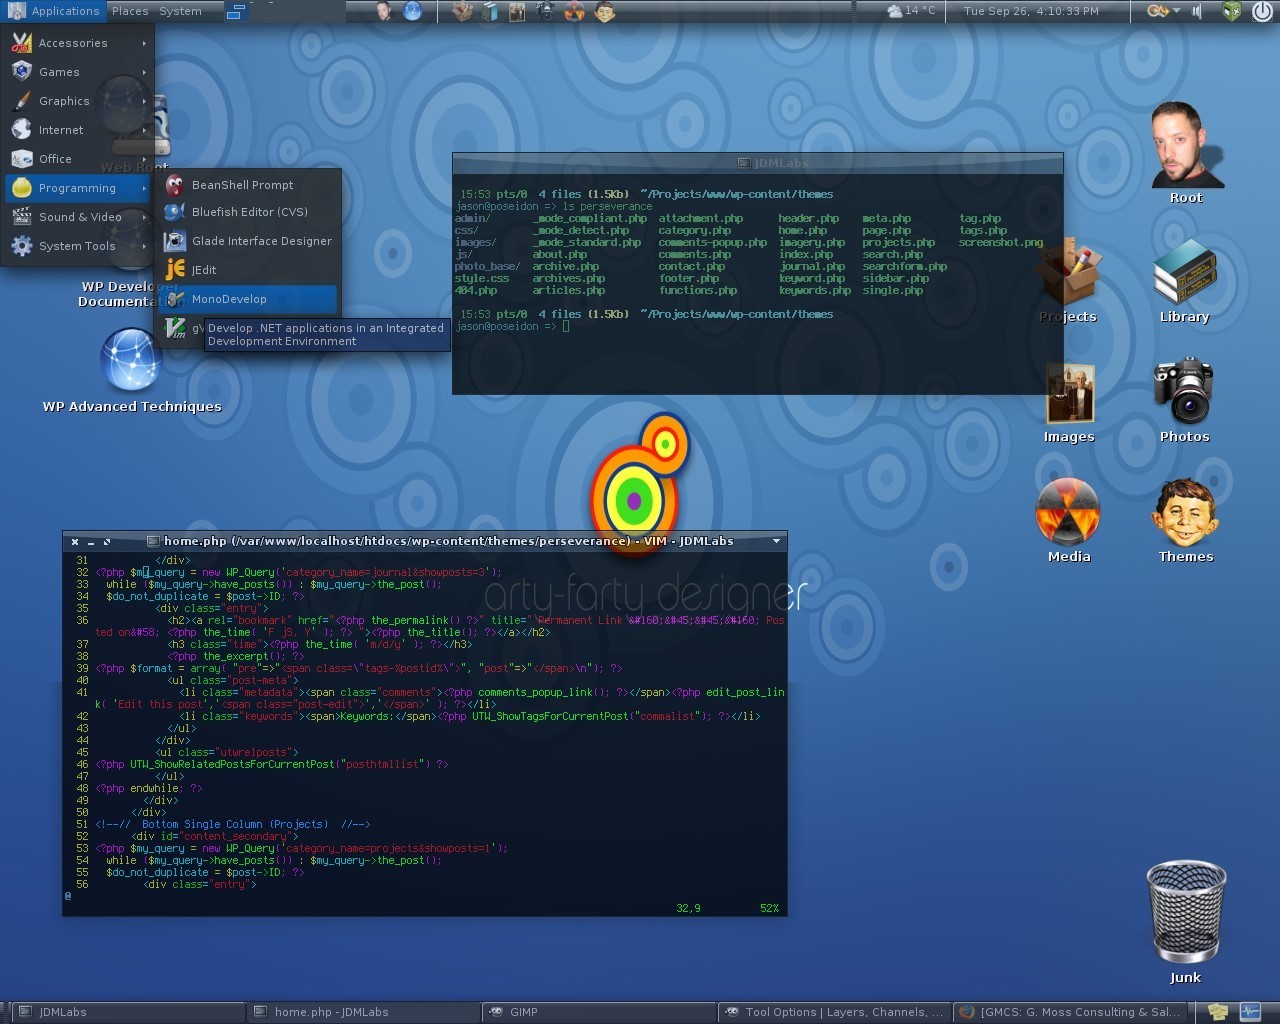The width and height of the screenshot is (1280, 1024).
Task: Open the Internet category
Action: 78,130
